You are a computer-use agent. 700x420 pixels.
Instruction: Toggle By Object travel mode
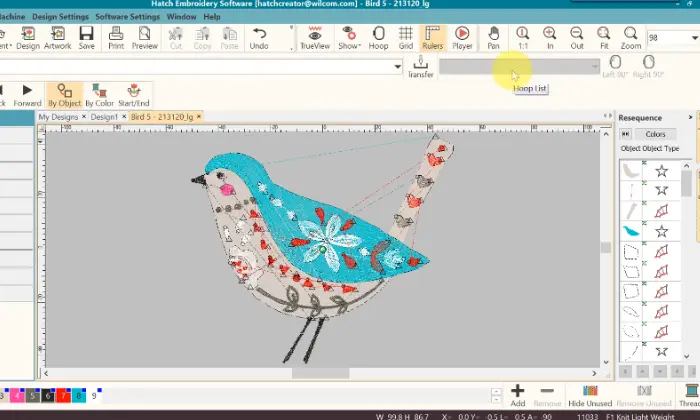pos(64,96)
